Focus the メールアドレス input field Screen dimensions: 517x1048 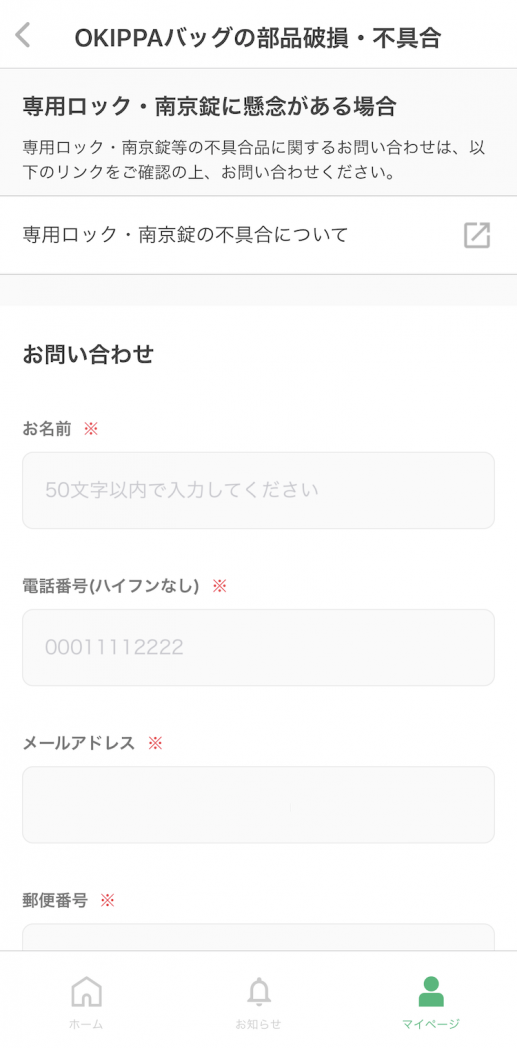258,805
